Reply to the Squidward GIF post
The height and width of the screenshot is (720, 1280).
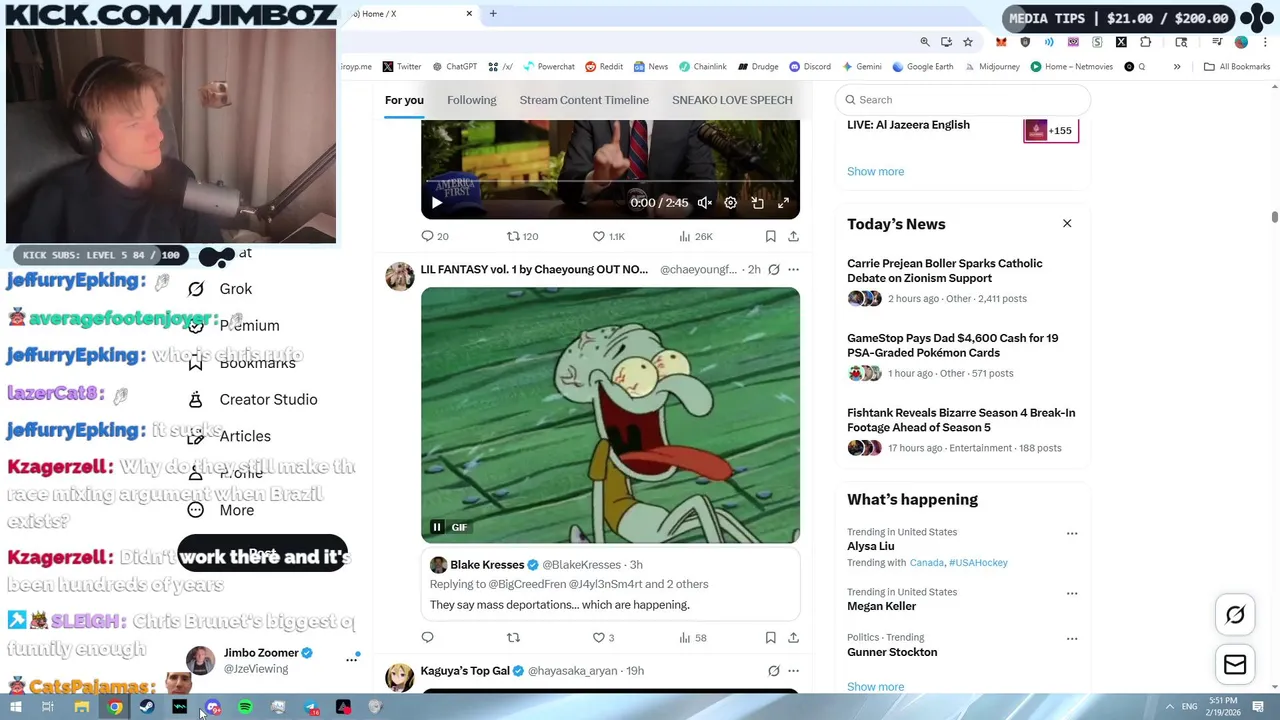pos(427,637)
